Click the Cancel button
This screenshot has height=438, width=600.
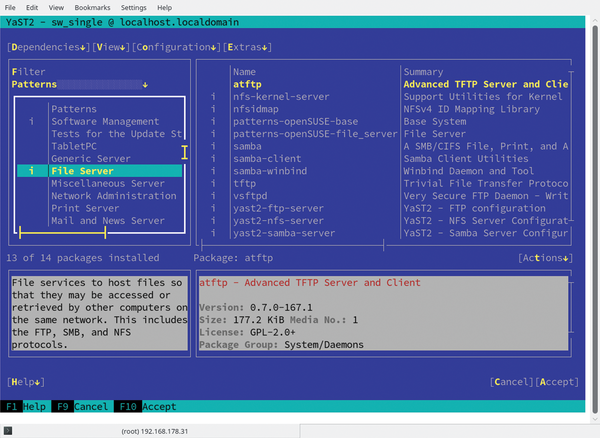point(512,382)
